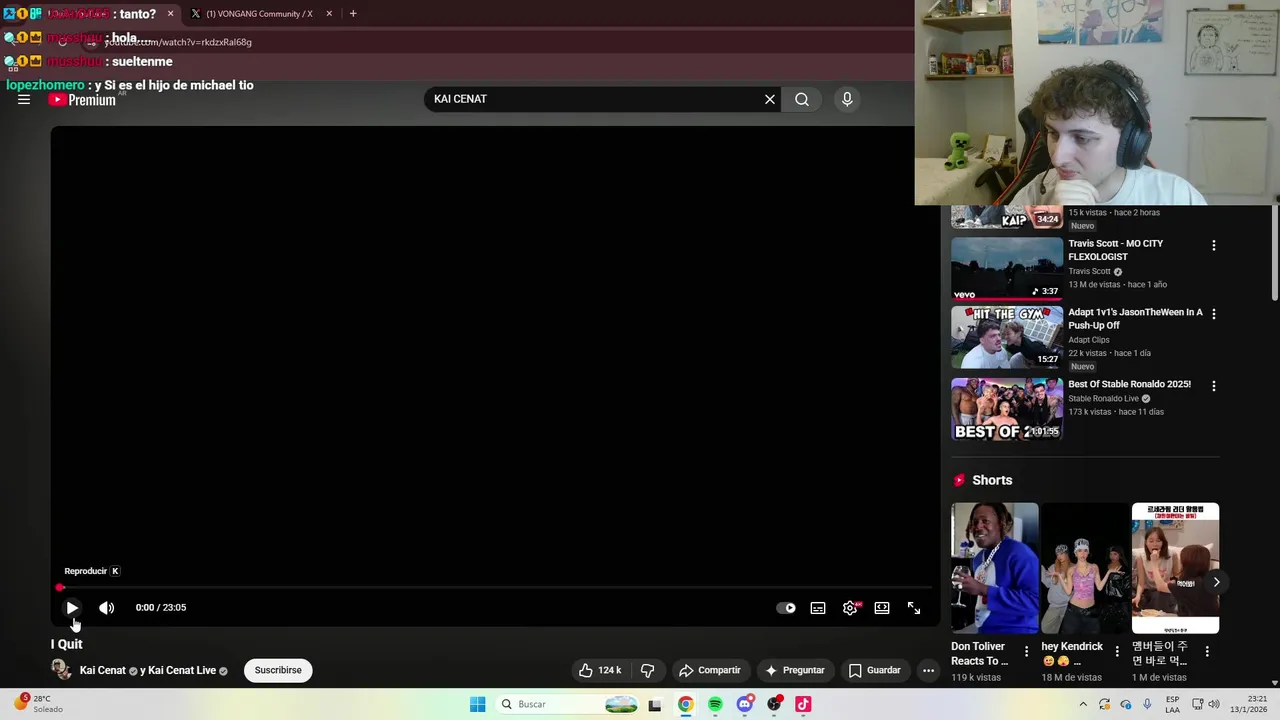
Task: Go to YouTube Premium home logo
Action: coord(82,100)
